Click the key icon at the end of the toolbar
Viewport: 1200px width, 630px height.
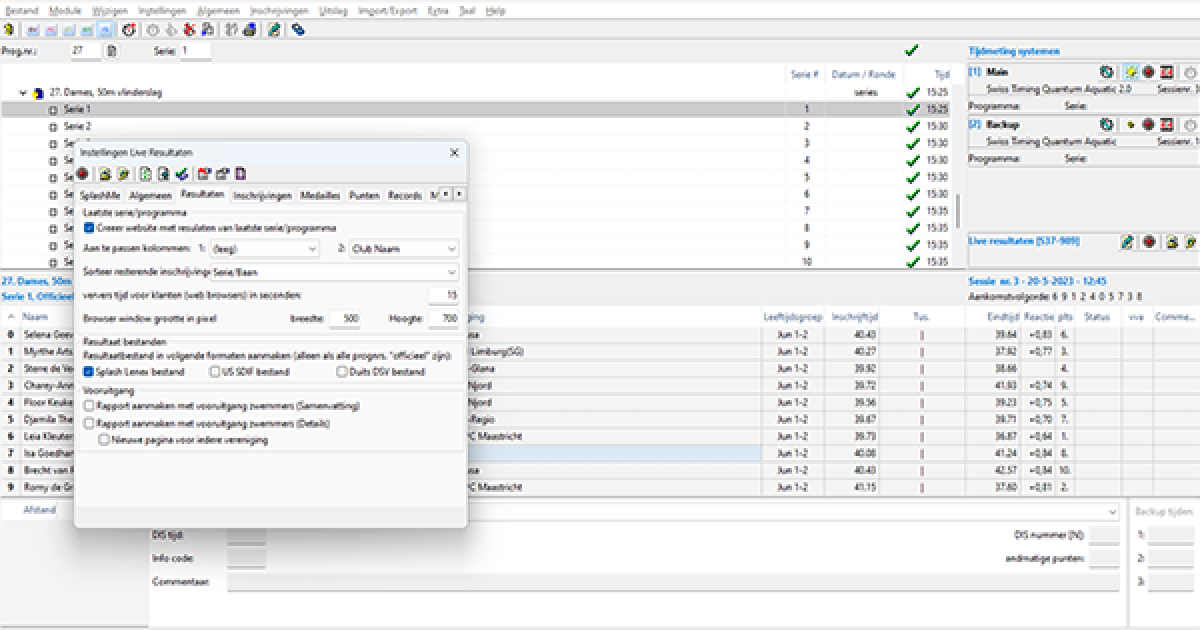(x=296, y=31)
